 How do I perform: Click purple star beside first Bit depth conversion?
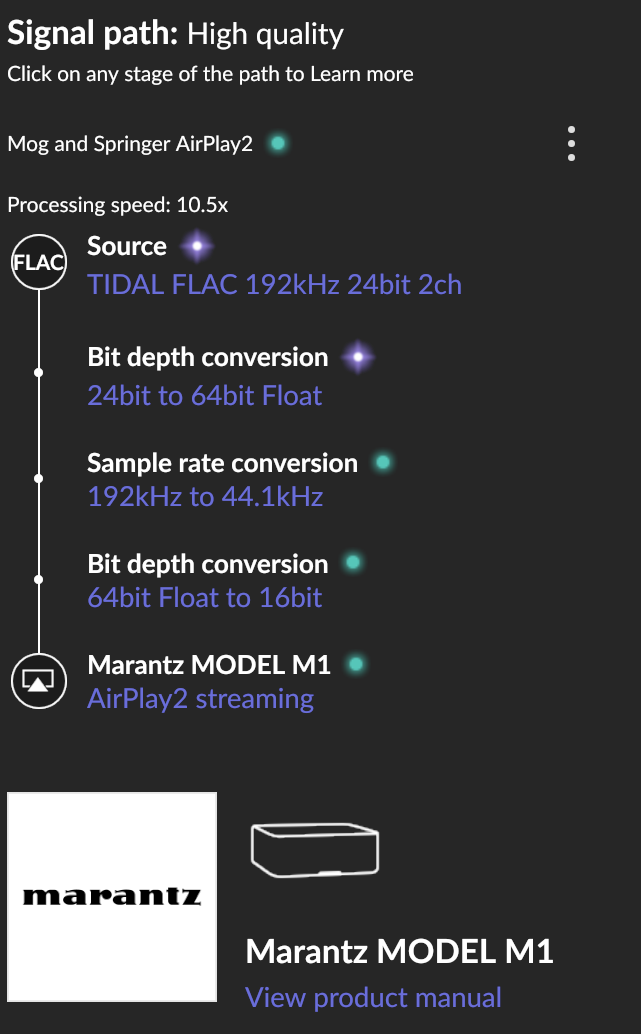358,357
